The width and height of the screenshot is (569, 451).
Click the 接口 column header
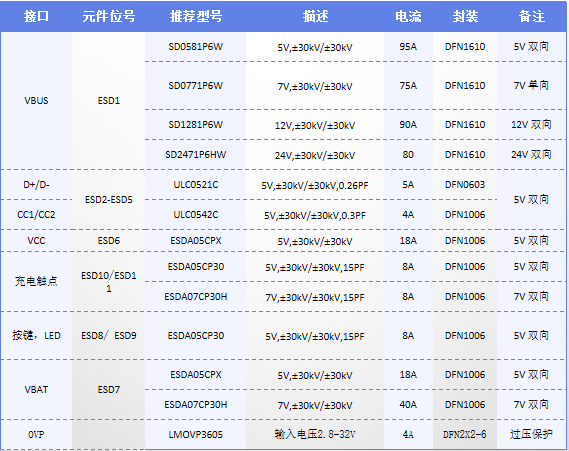point(36,16)
